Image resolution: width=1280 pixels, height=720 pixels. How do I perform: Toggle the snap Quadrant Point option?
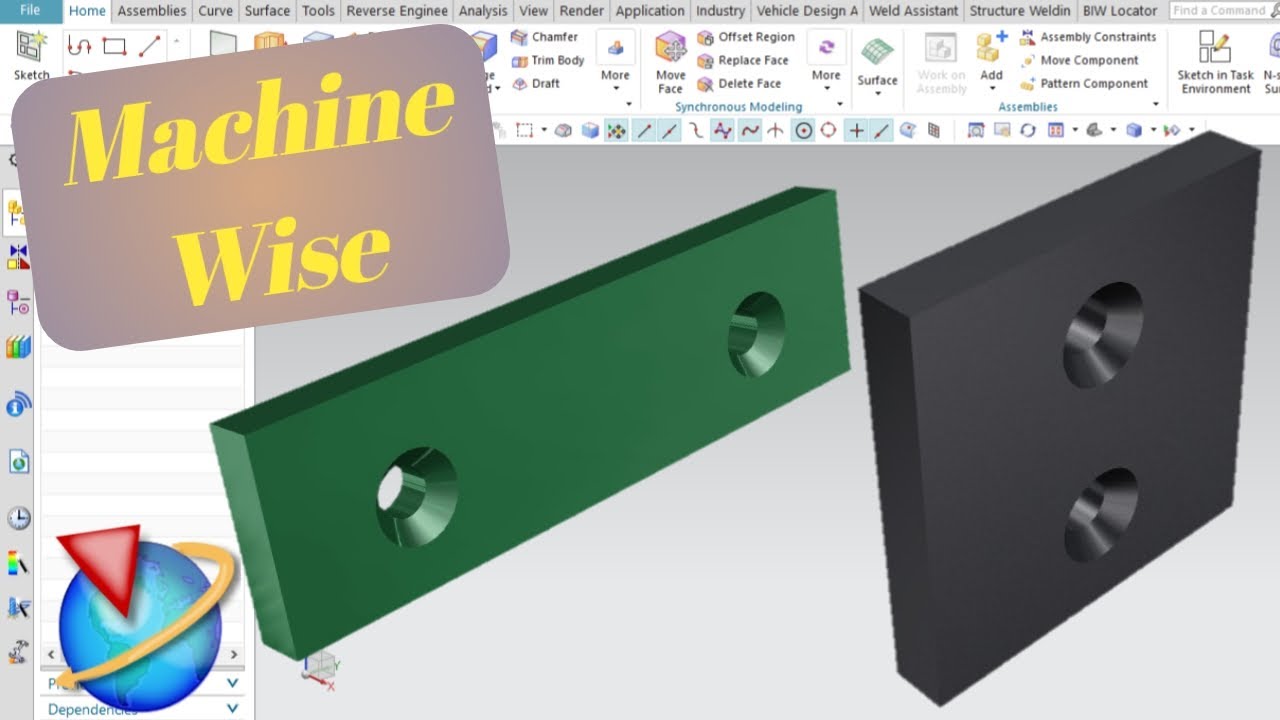[828, 131]
